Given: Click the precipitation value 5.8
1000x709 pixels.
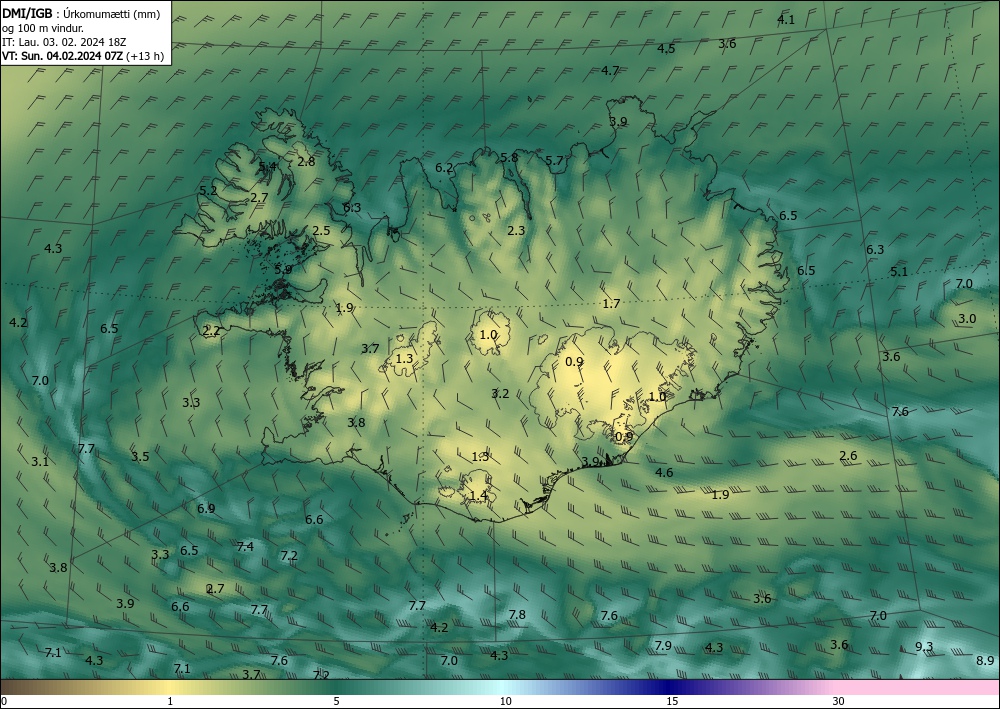Looking at the screenshot, I should (509, 157).
